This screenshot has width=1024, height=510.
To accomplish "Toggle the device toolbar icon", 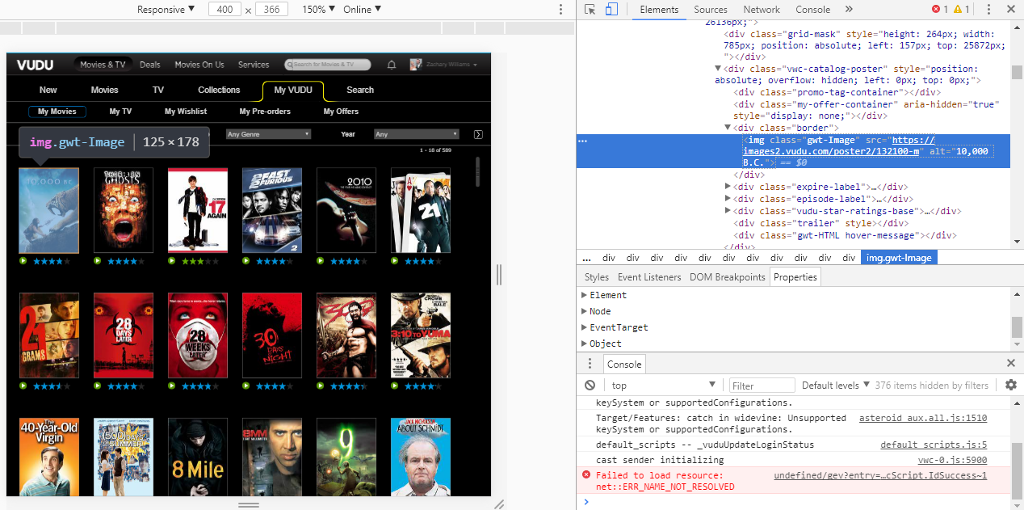I will click(611, 9).
